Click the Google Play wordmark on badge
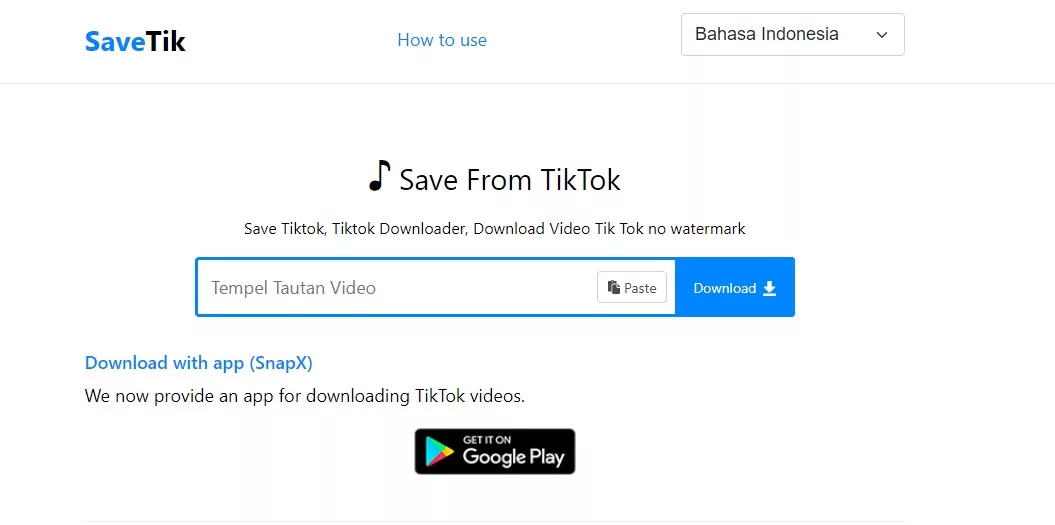The image size is (1055, 525). coord(513,458)
